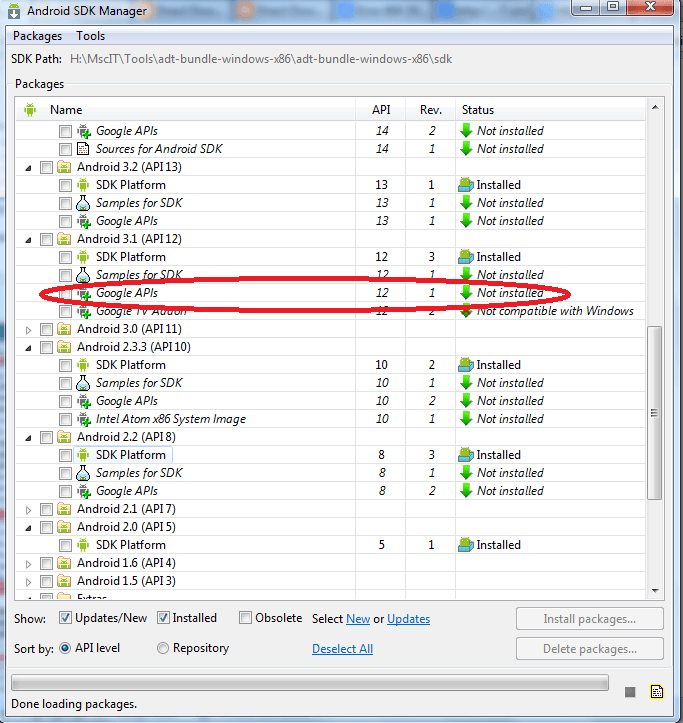
Task: Open the Tools menu
Action: point(90,36)
